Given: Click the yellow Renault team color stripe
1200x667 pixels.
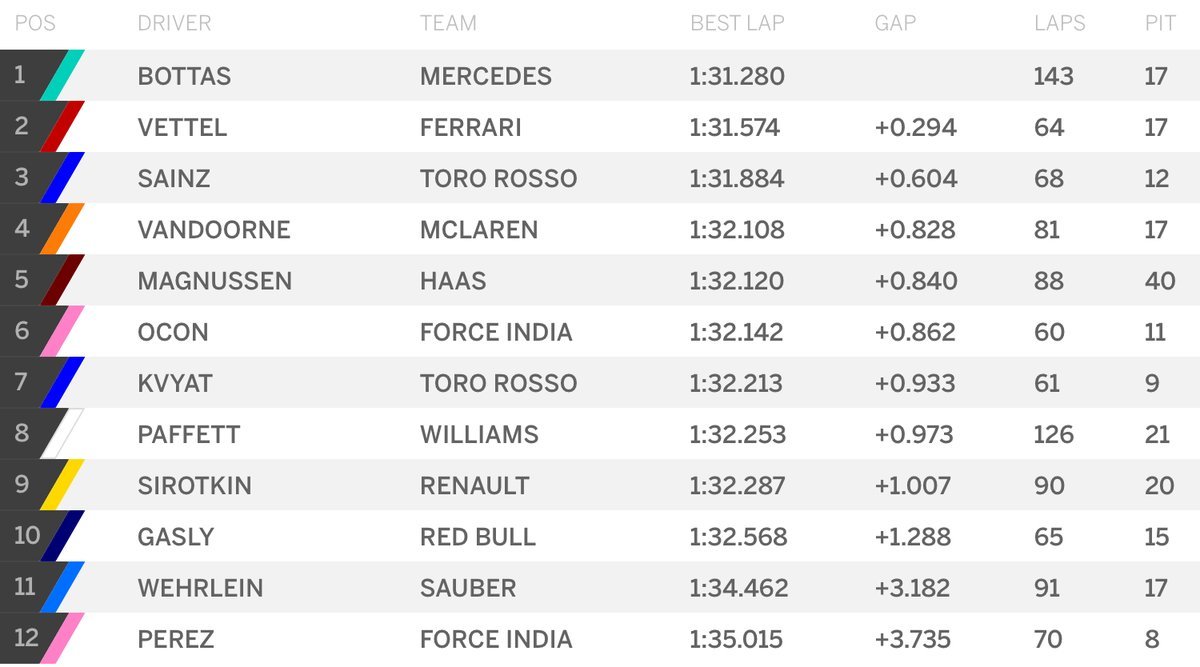Looking at the screenshot, I should pos(63,485).
